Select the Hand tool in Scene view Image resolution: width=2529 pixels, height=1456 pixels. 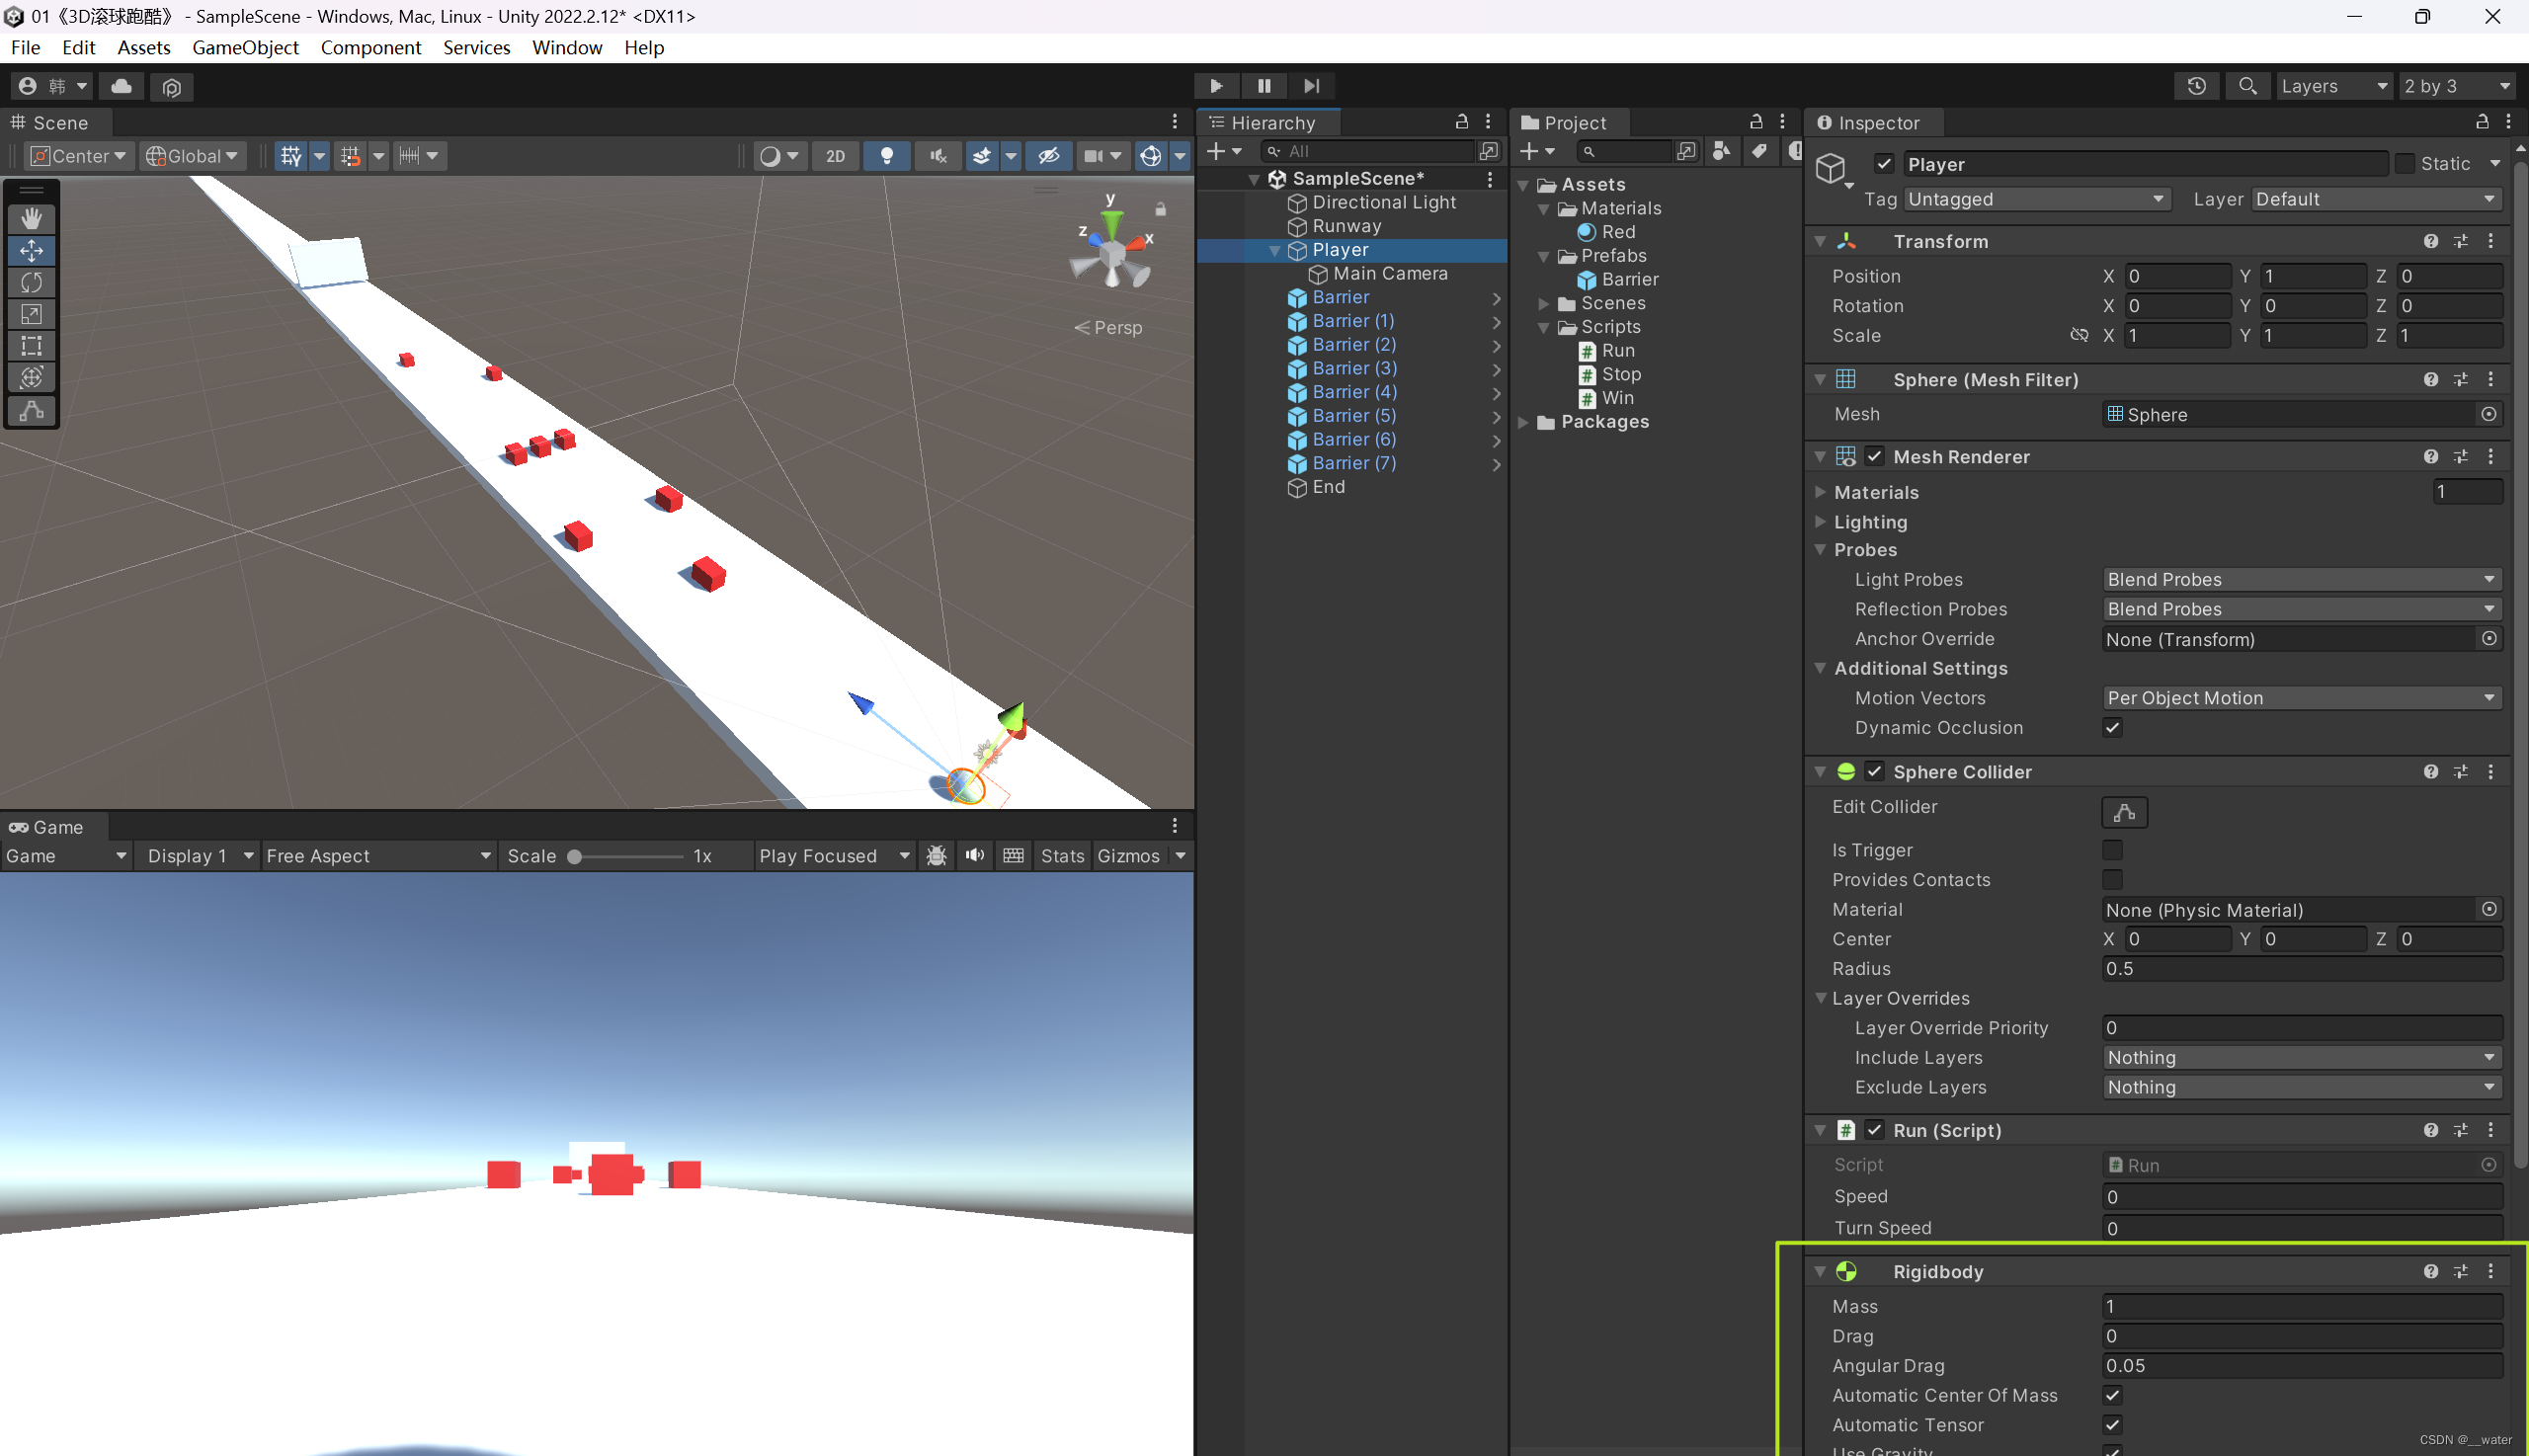pos(31,218)
